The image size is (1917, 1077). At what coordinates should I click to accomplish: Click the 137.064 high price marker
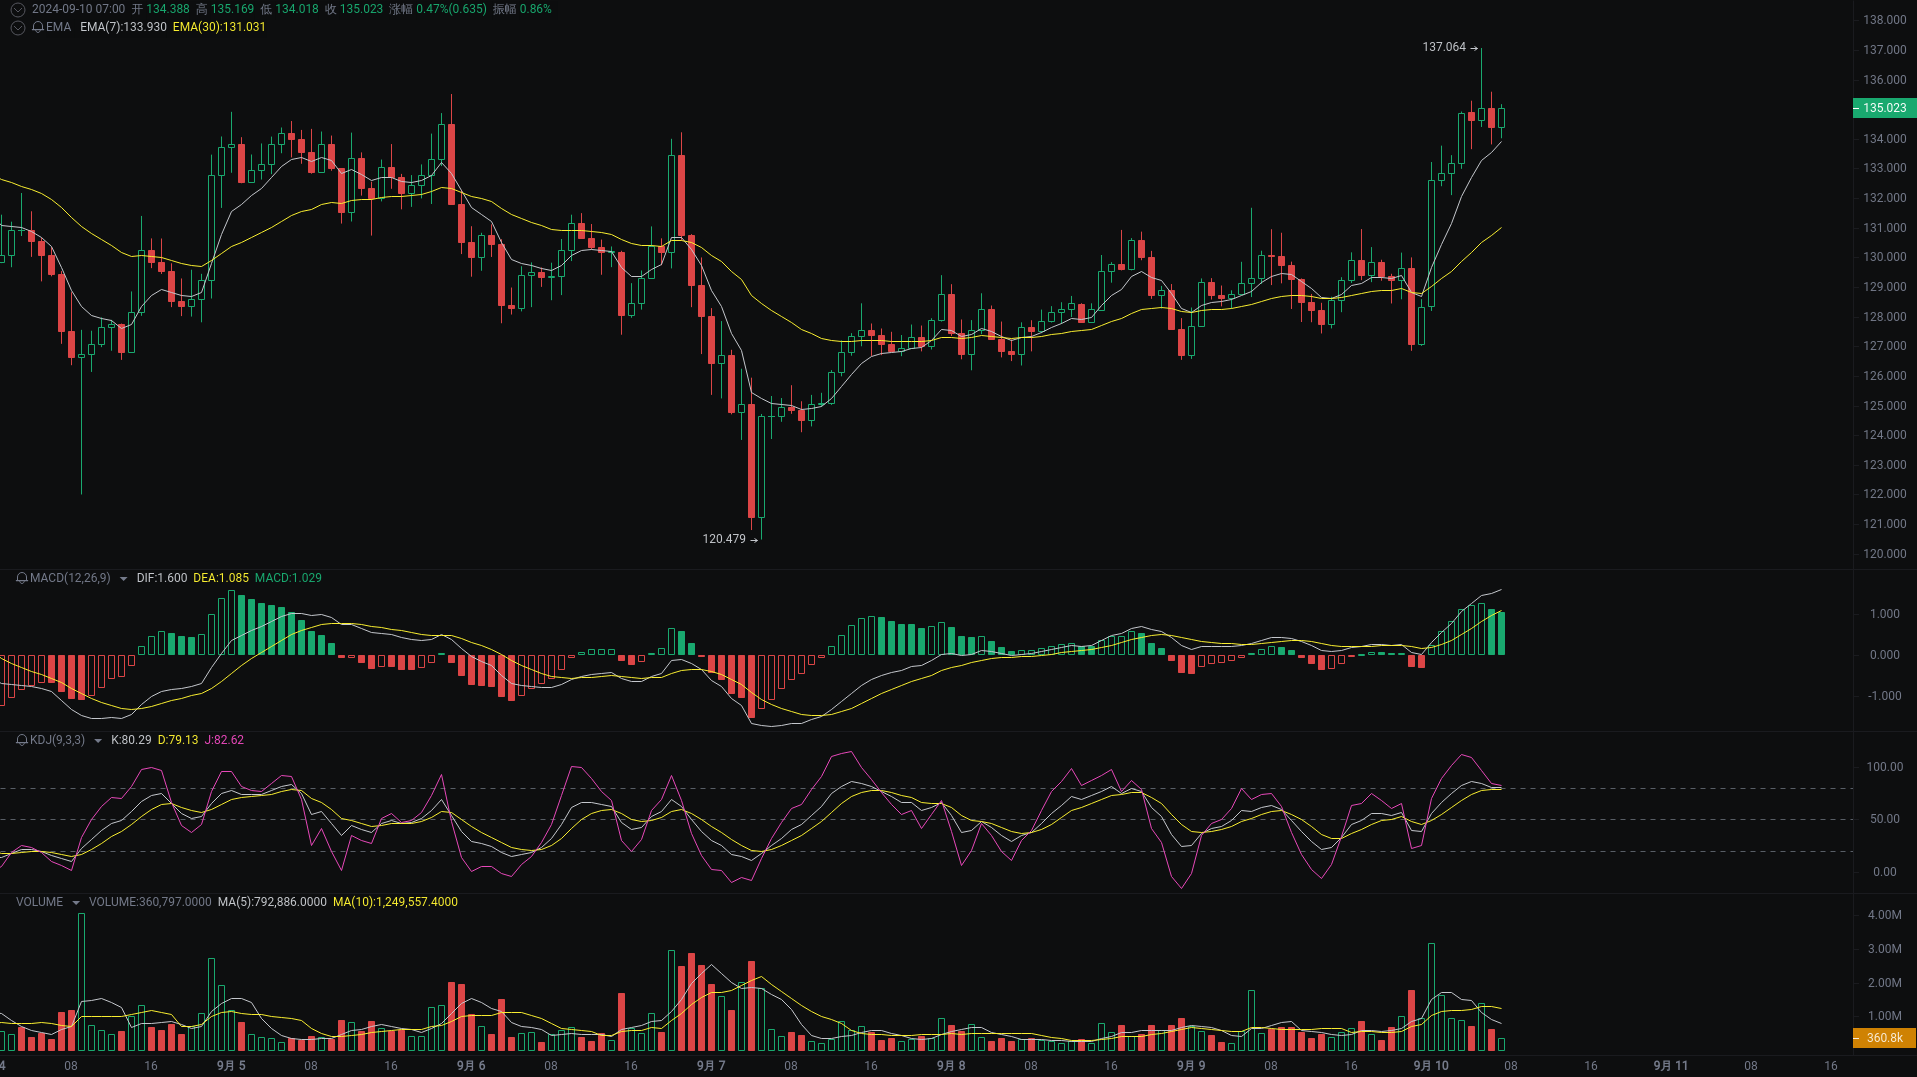(1444, 46)
